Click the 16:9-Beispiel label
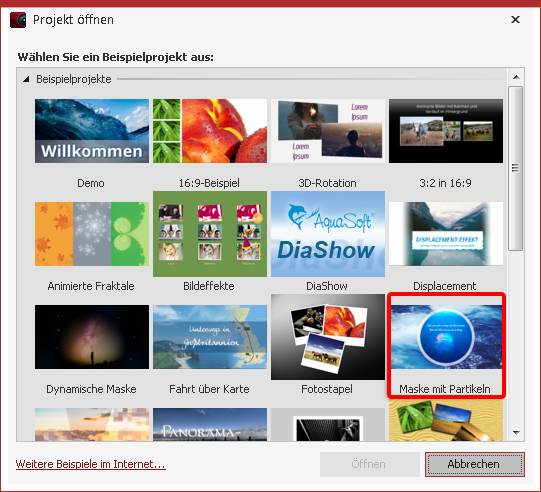The width and height of the screenshot is (541, 492). coord(209,183)
